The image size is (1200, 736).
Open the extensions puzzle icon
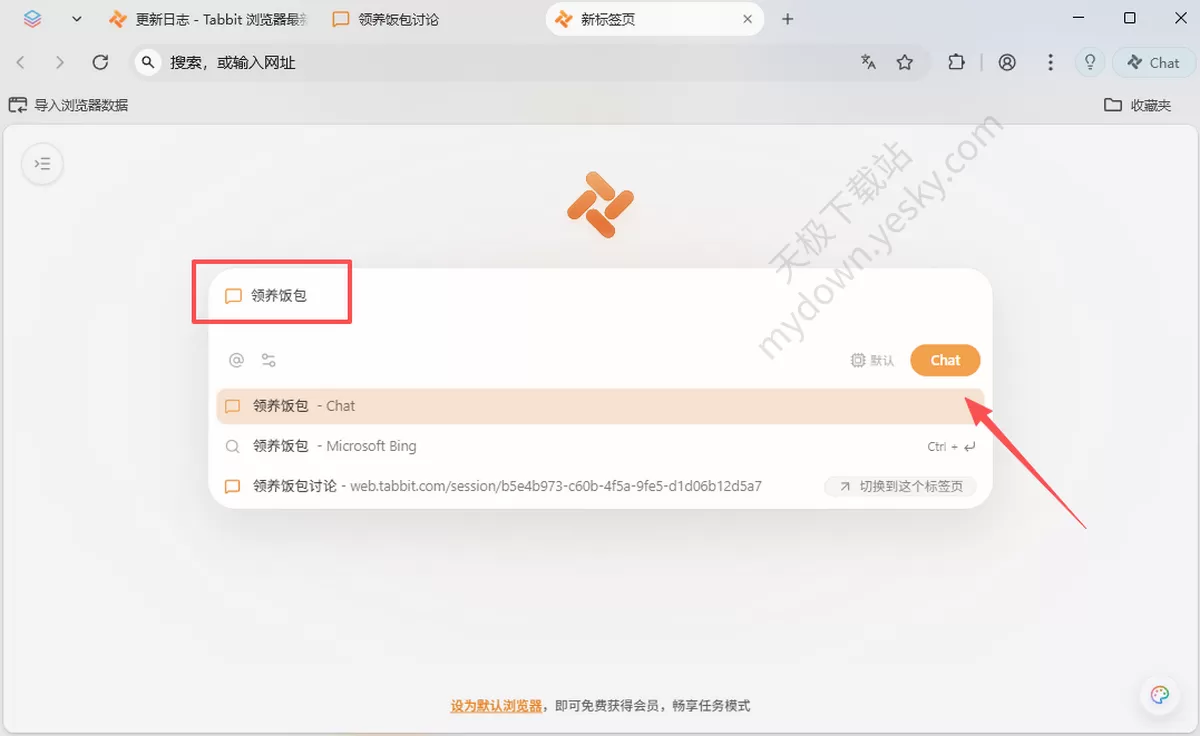pos(957,62)
